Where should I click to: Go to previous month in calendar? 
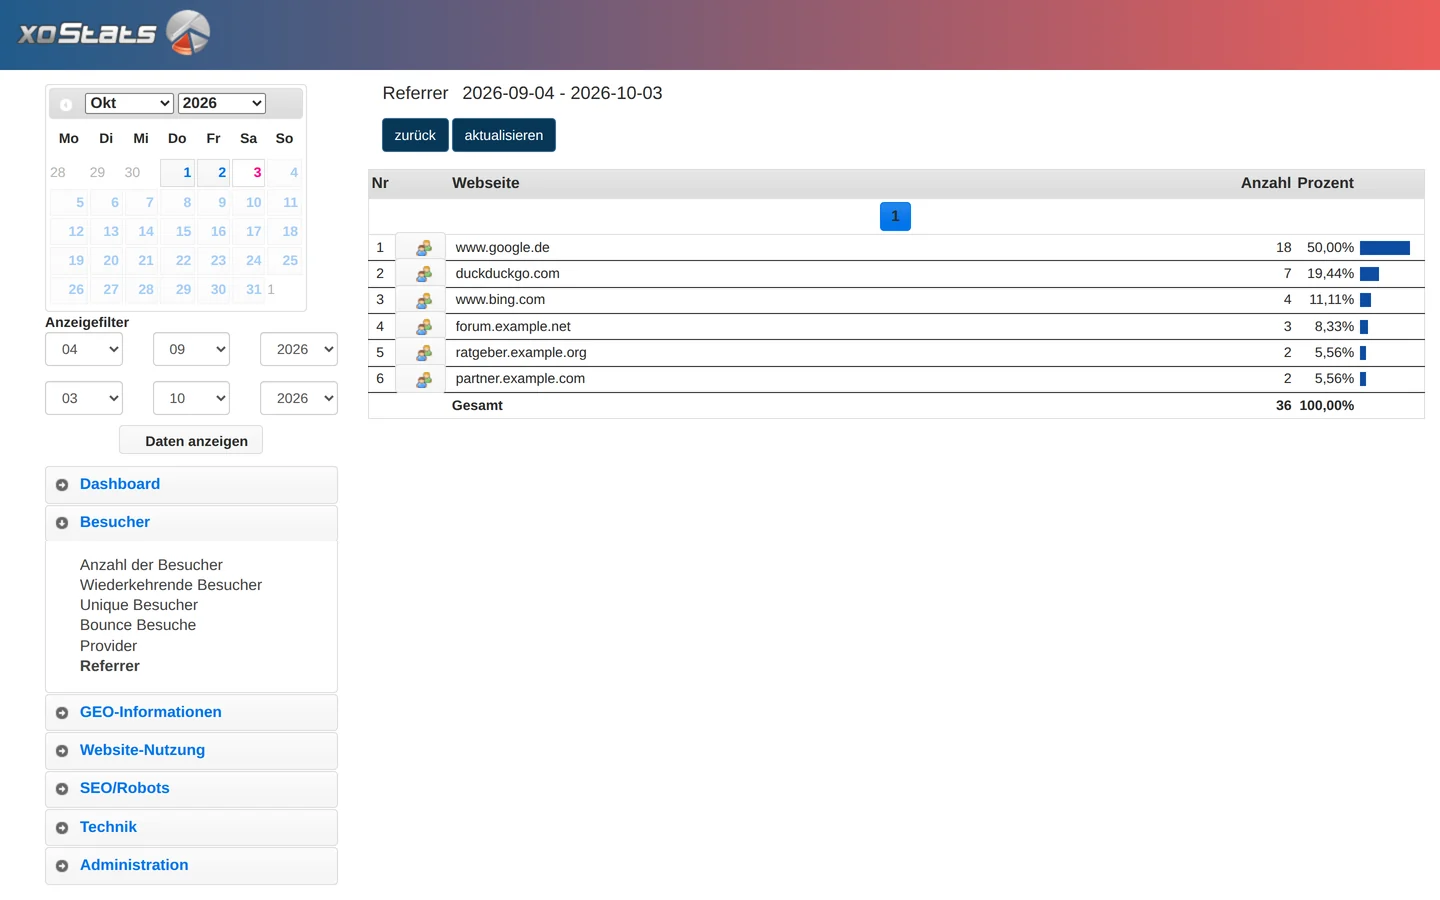pos(66,104)
